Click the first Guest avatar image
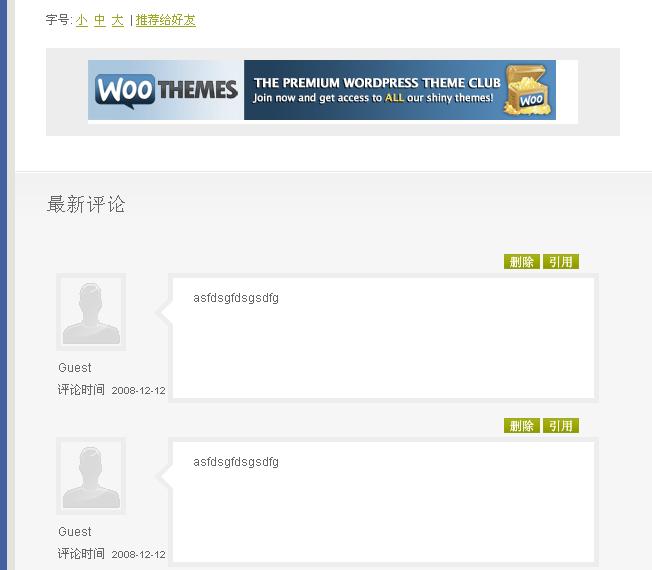Screen dimensions: 652x570 pos(91,312)
